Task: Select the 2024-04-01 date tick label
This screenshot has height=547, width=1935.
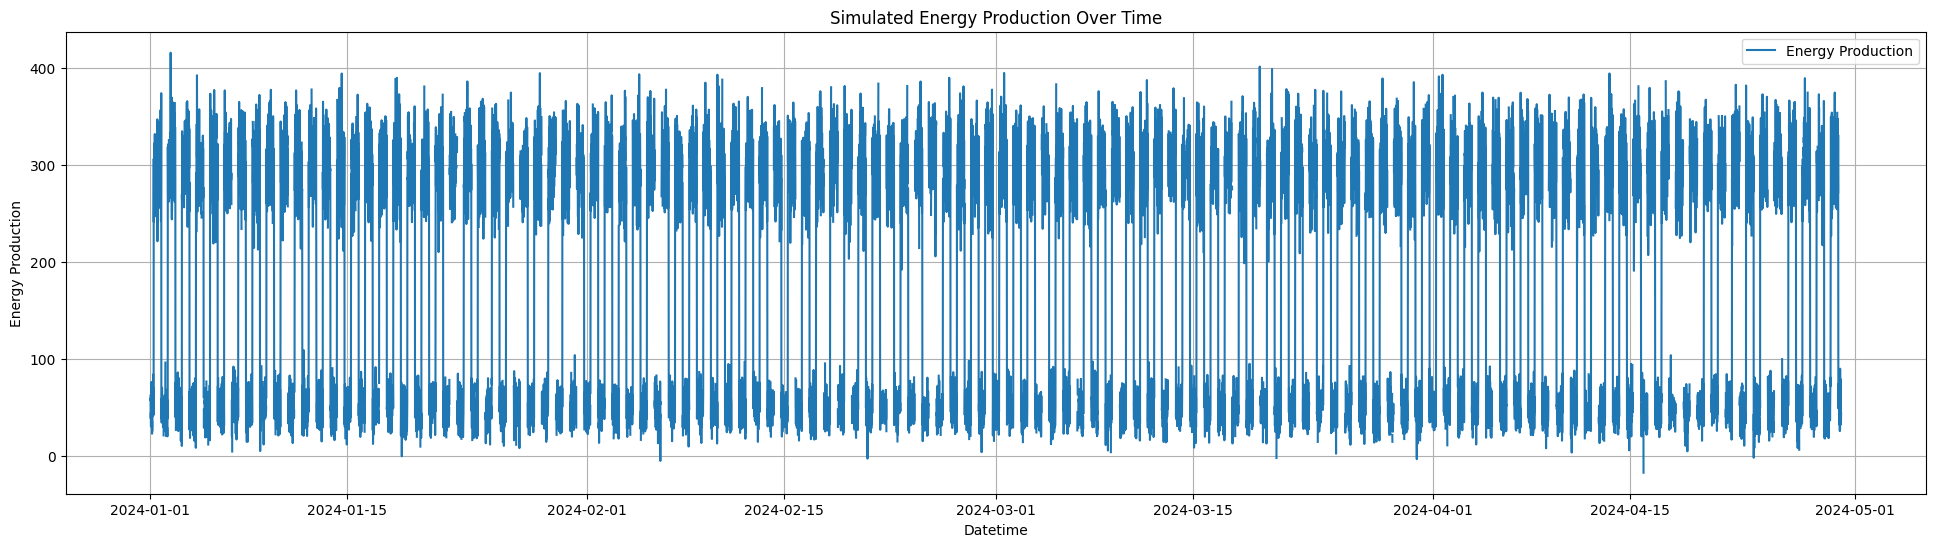Action: click(1433, 510)
